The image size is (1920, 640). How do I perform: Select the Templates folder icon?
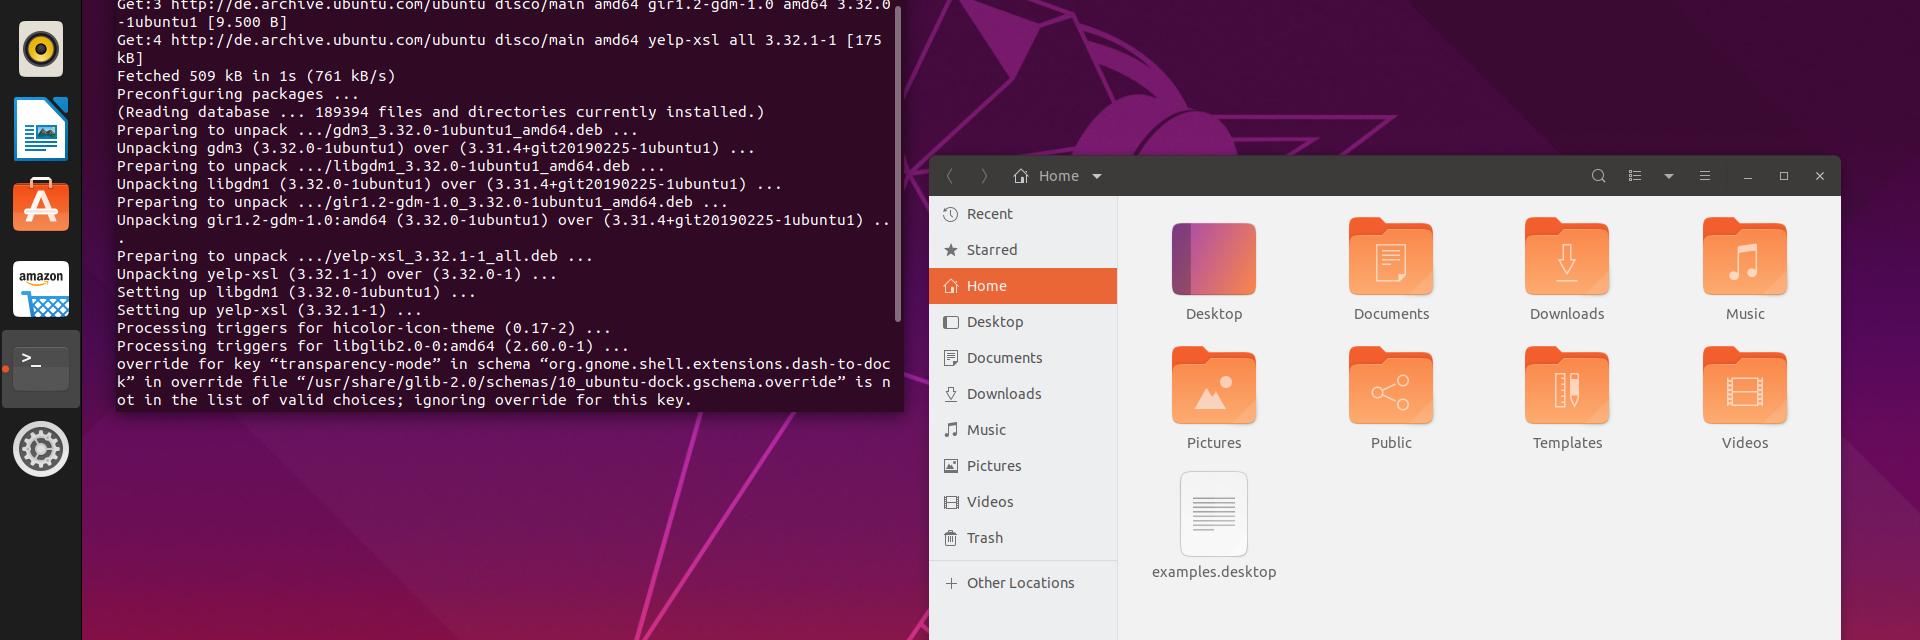tap(1567, 386)
